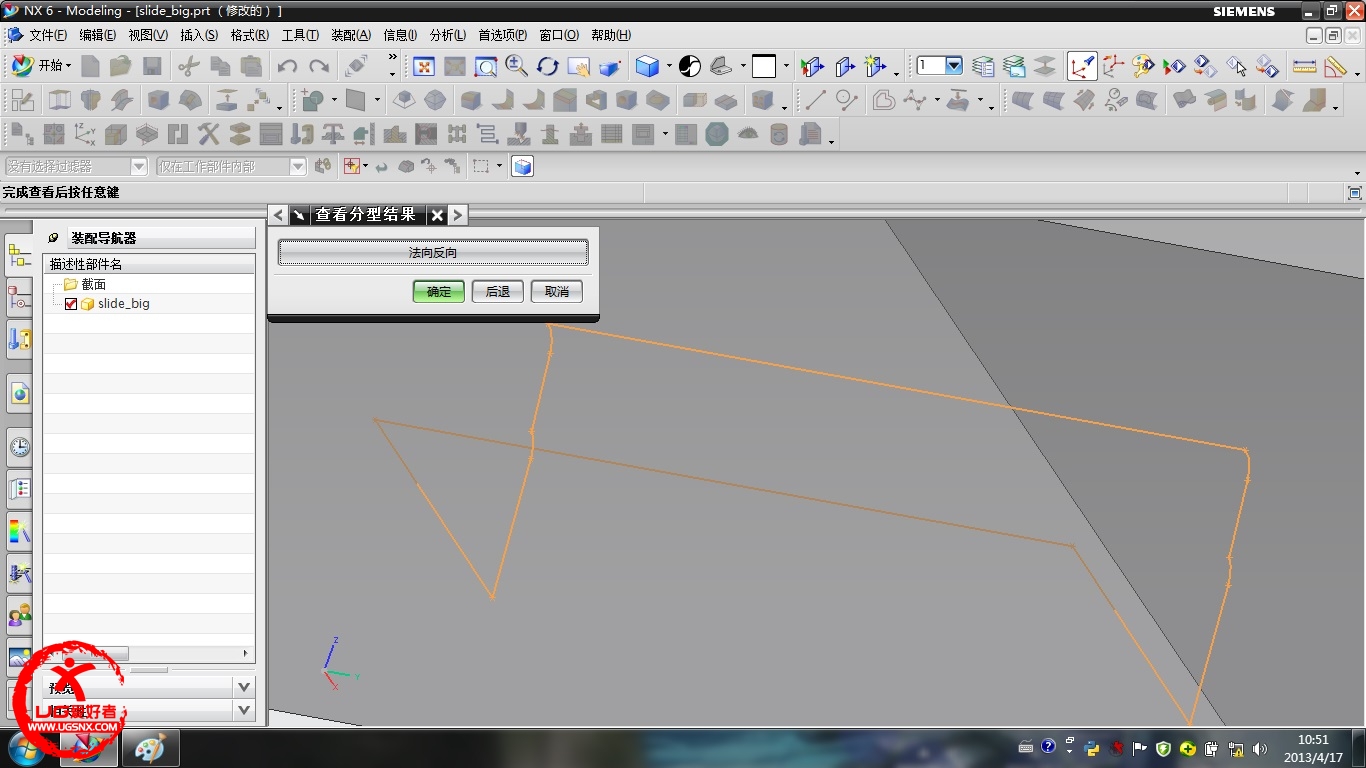Click the dialog previous arrow button
The width and height of the screenshot is (1366, 768).
[279, 215]
